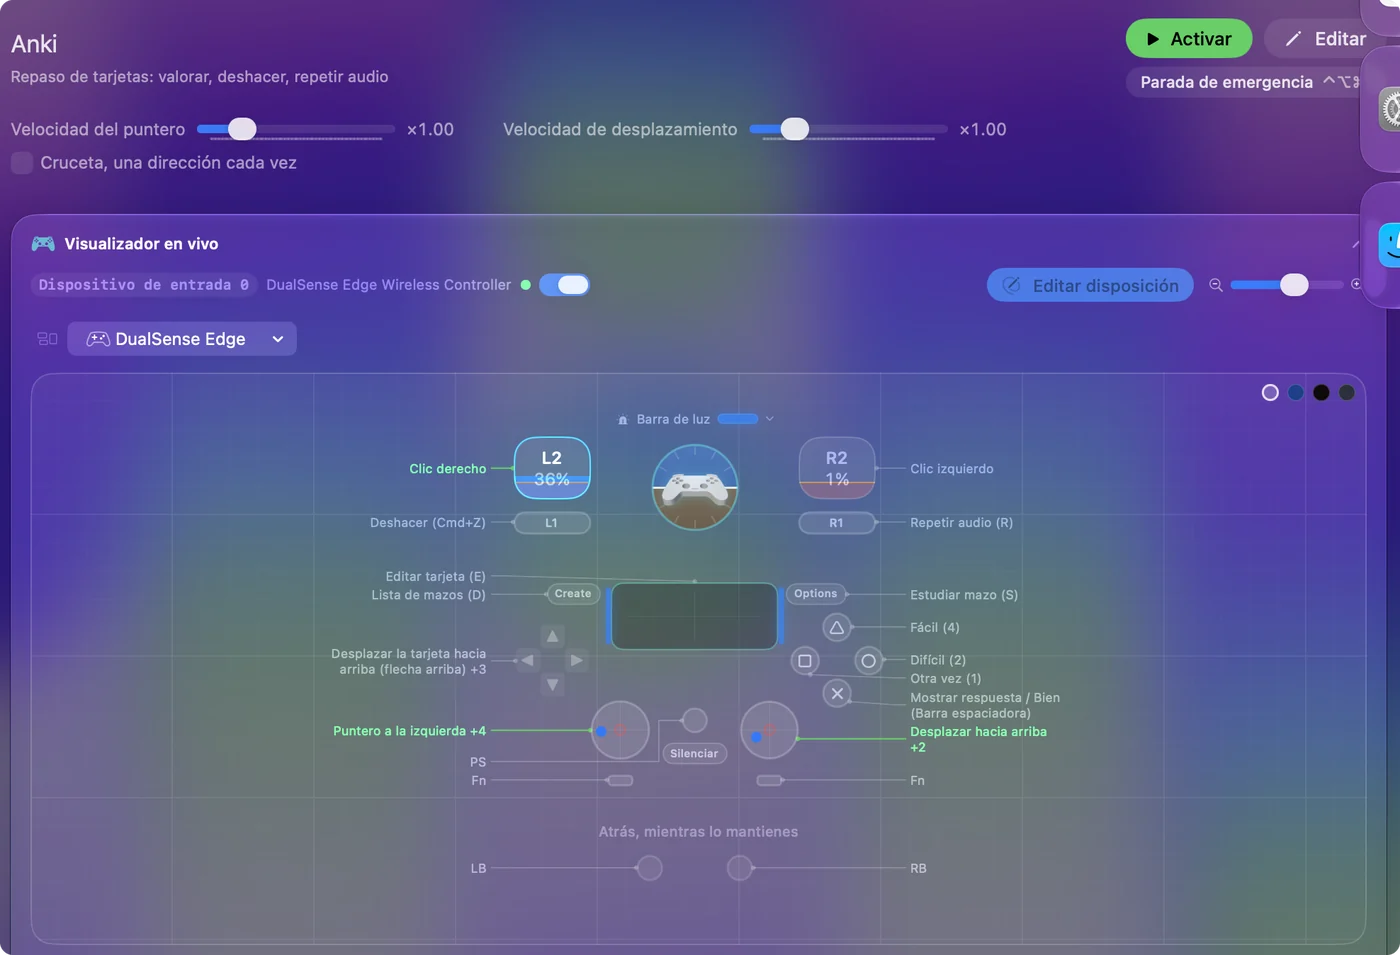The image size is (1400, 955).
Task: Choose the white-ringed purple background swatch
Action: point(1270,393)
